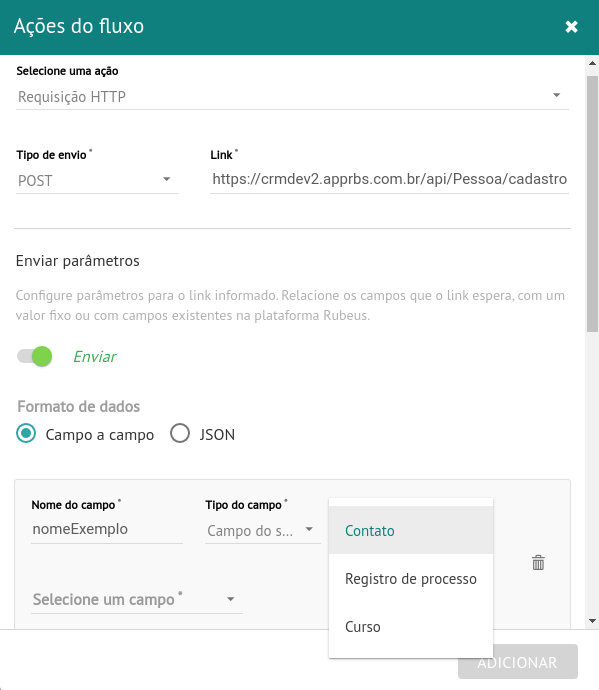Screen dimensions: 599x690
Task: Close the Ações do fluxo dialog
Action: (x=571, y=27)
